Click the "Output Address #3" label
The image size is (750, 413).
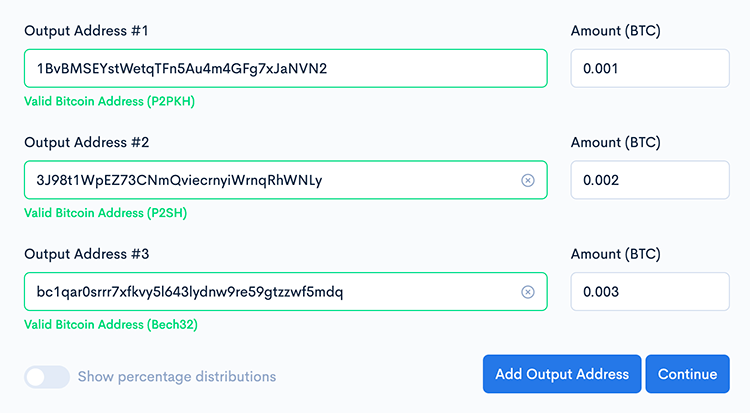click(86, 254)
